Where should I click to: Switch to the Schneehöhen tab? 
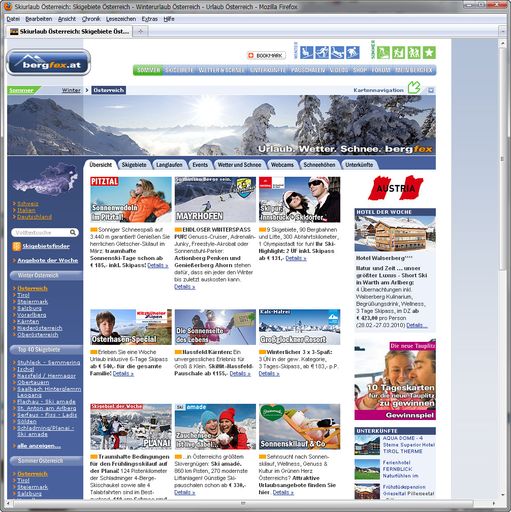tap(319, 165)
